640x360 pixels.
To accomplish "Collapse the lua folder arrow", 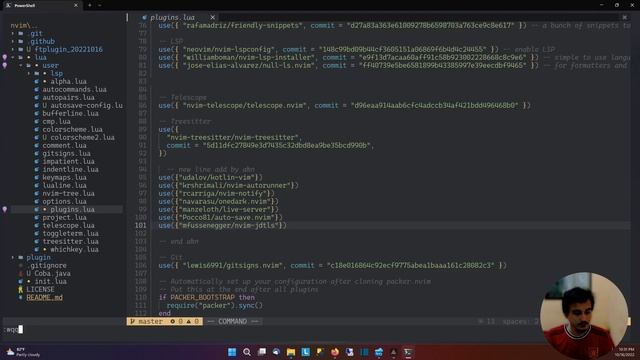I will pyautogui.click(x=13, y=58).
